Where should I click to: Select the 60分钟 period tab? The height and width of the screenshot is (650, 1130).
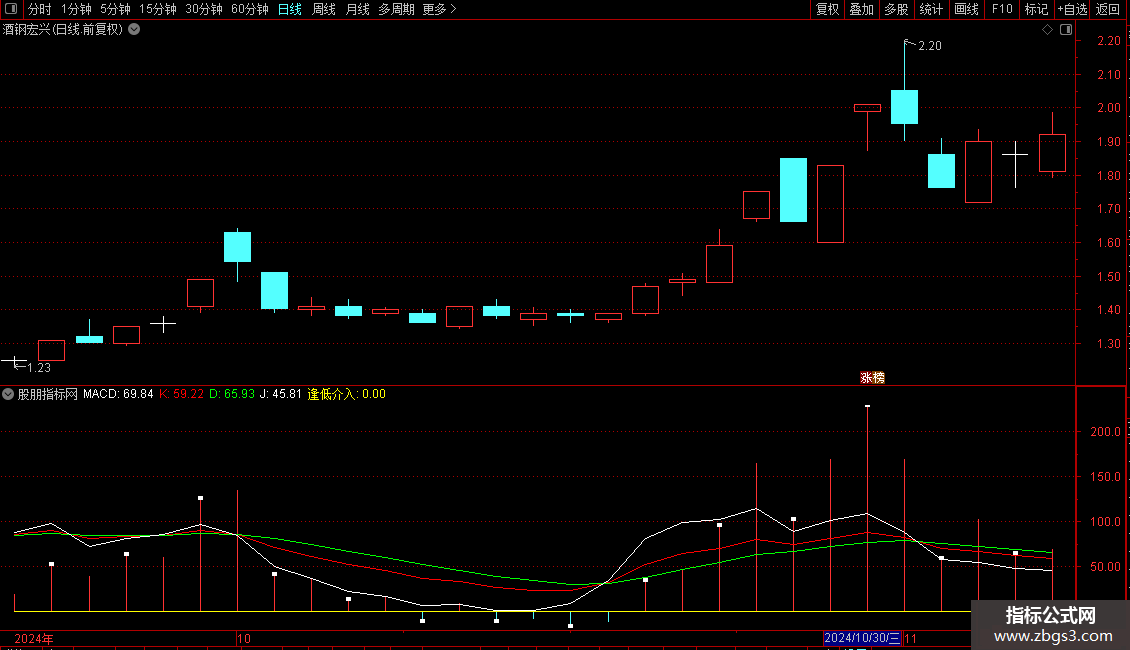(x=250, y=9)
